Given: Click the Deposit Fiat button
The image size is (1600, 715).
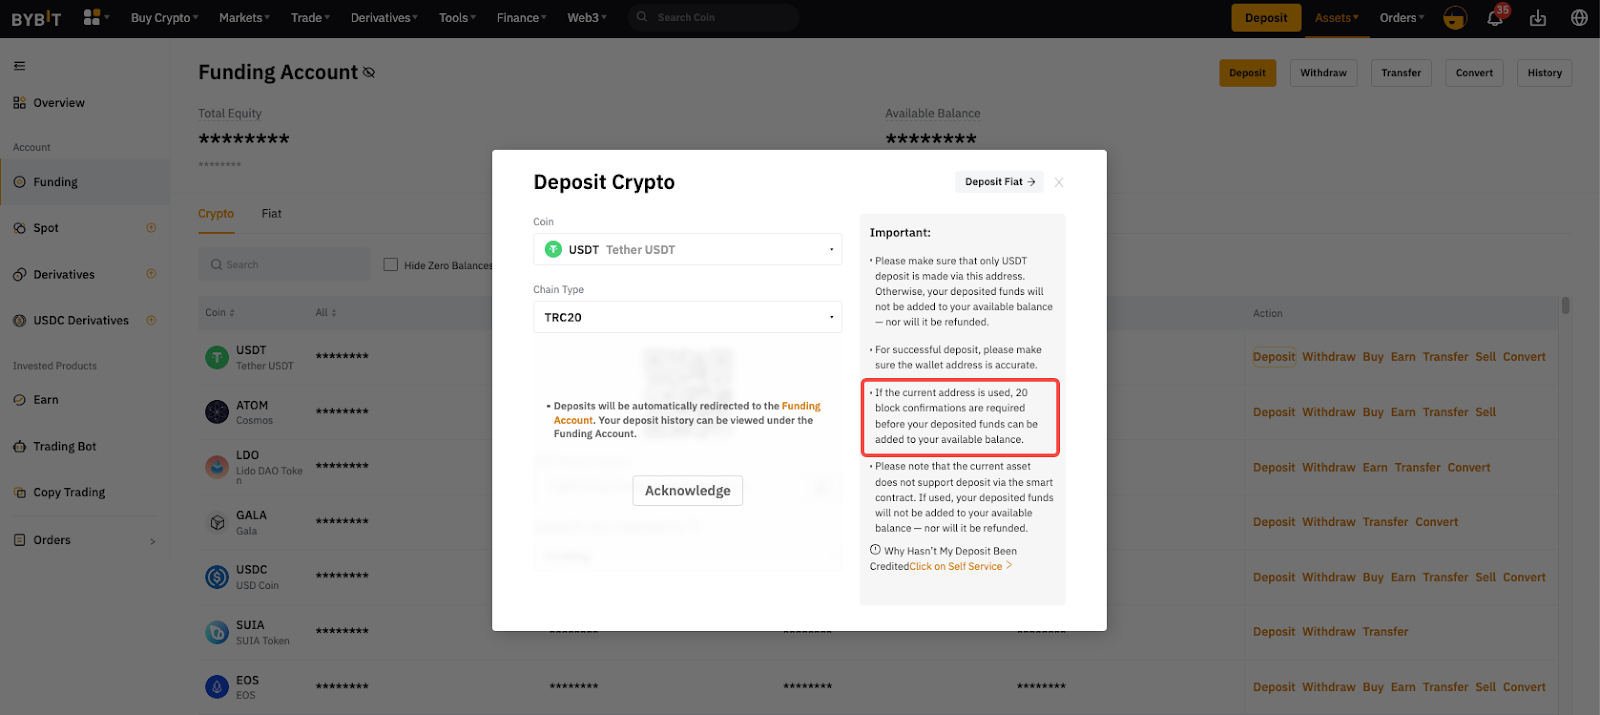Looking at the screenshot, I should pyautogui.click(x=999, y=182).
